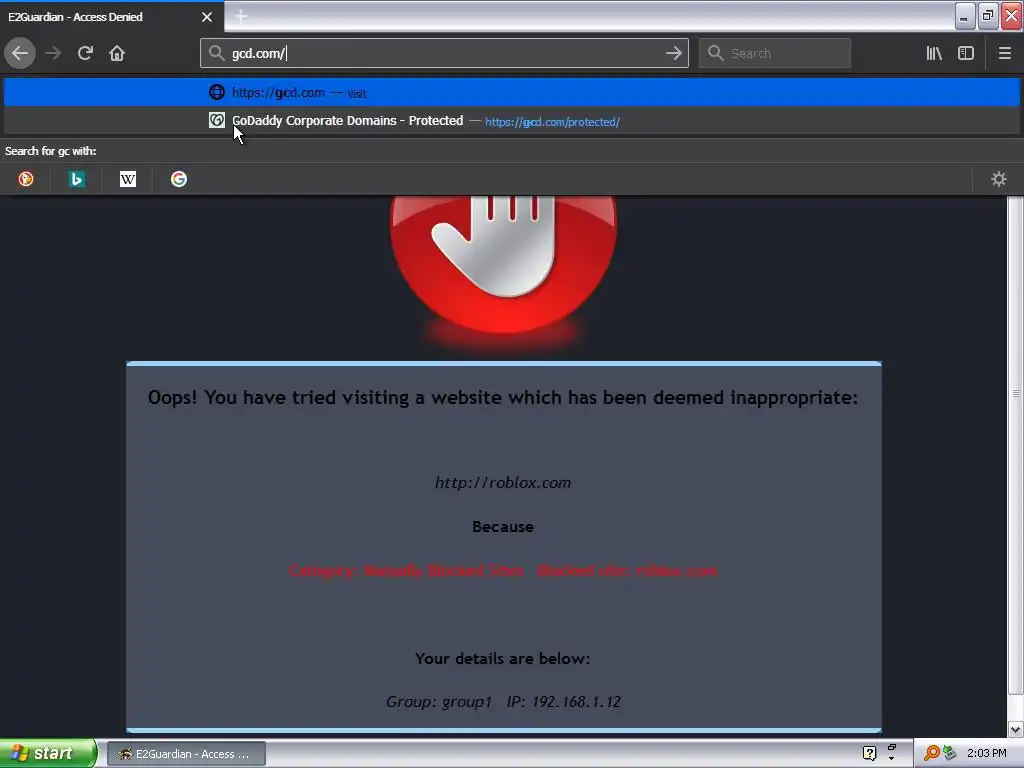Viewport: 1024px width, 768px height.
Task: Search with the Google engine icon
Action: 179,179
